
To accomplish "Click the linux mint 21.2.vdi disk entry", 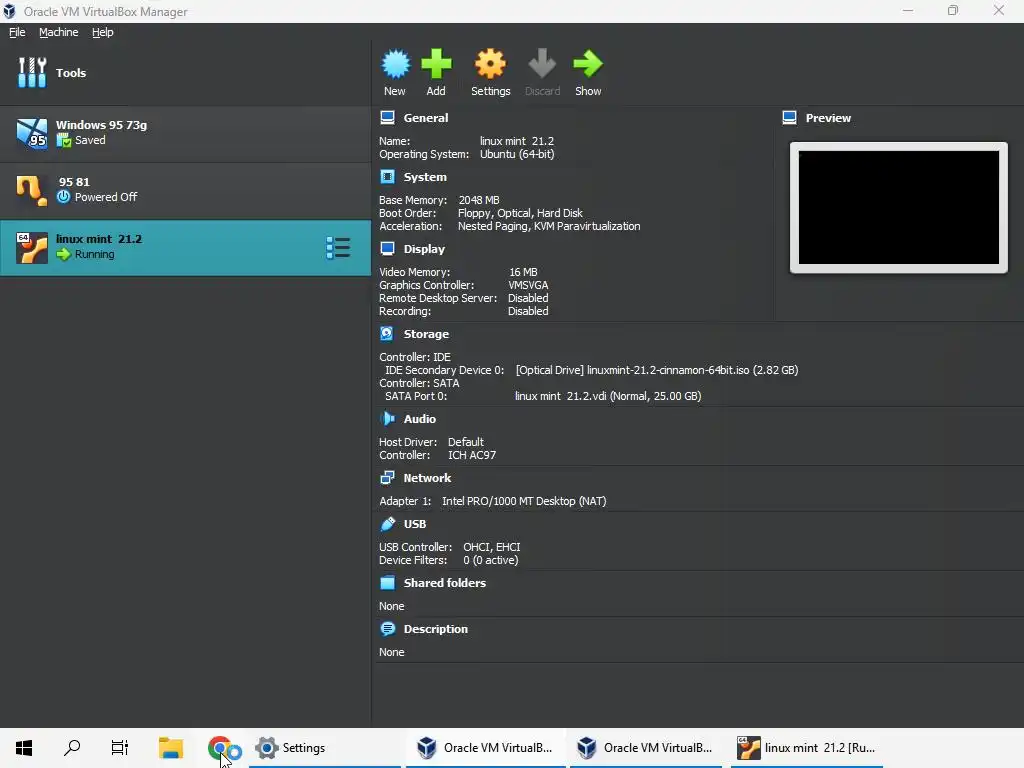I will [x=608, y=396].
